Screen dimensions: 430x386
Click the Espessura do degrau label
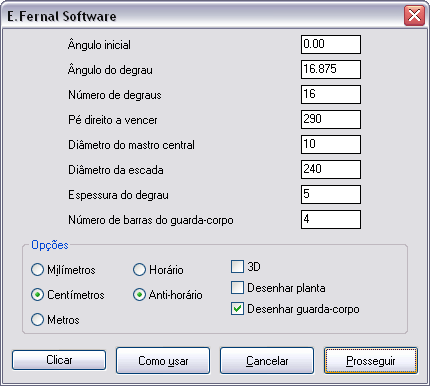point(118,195)
